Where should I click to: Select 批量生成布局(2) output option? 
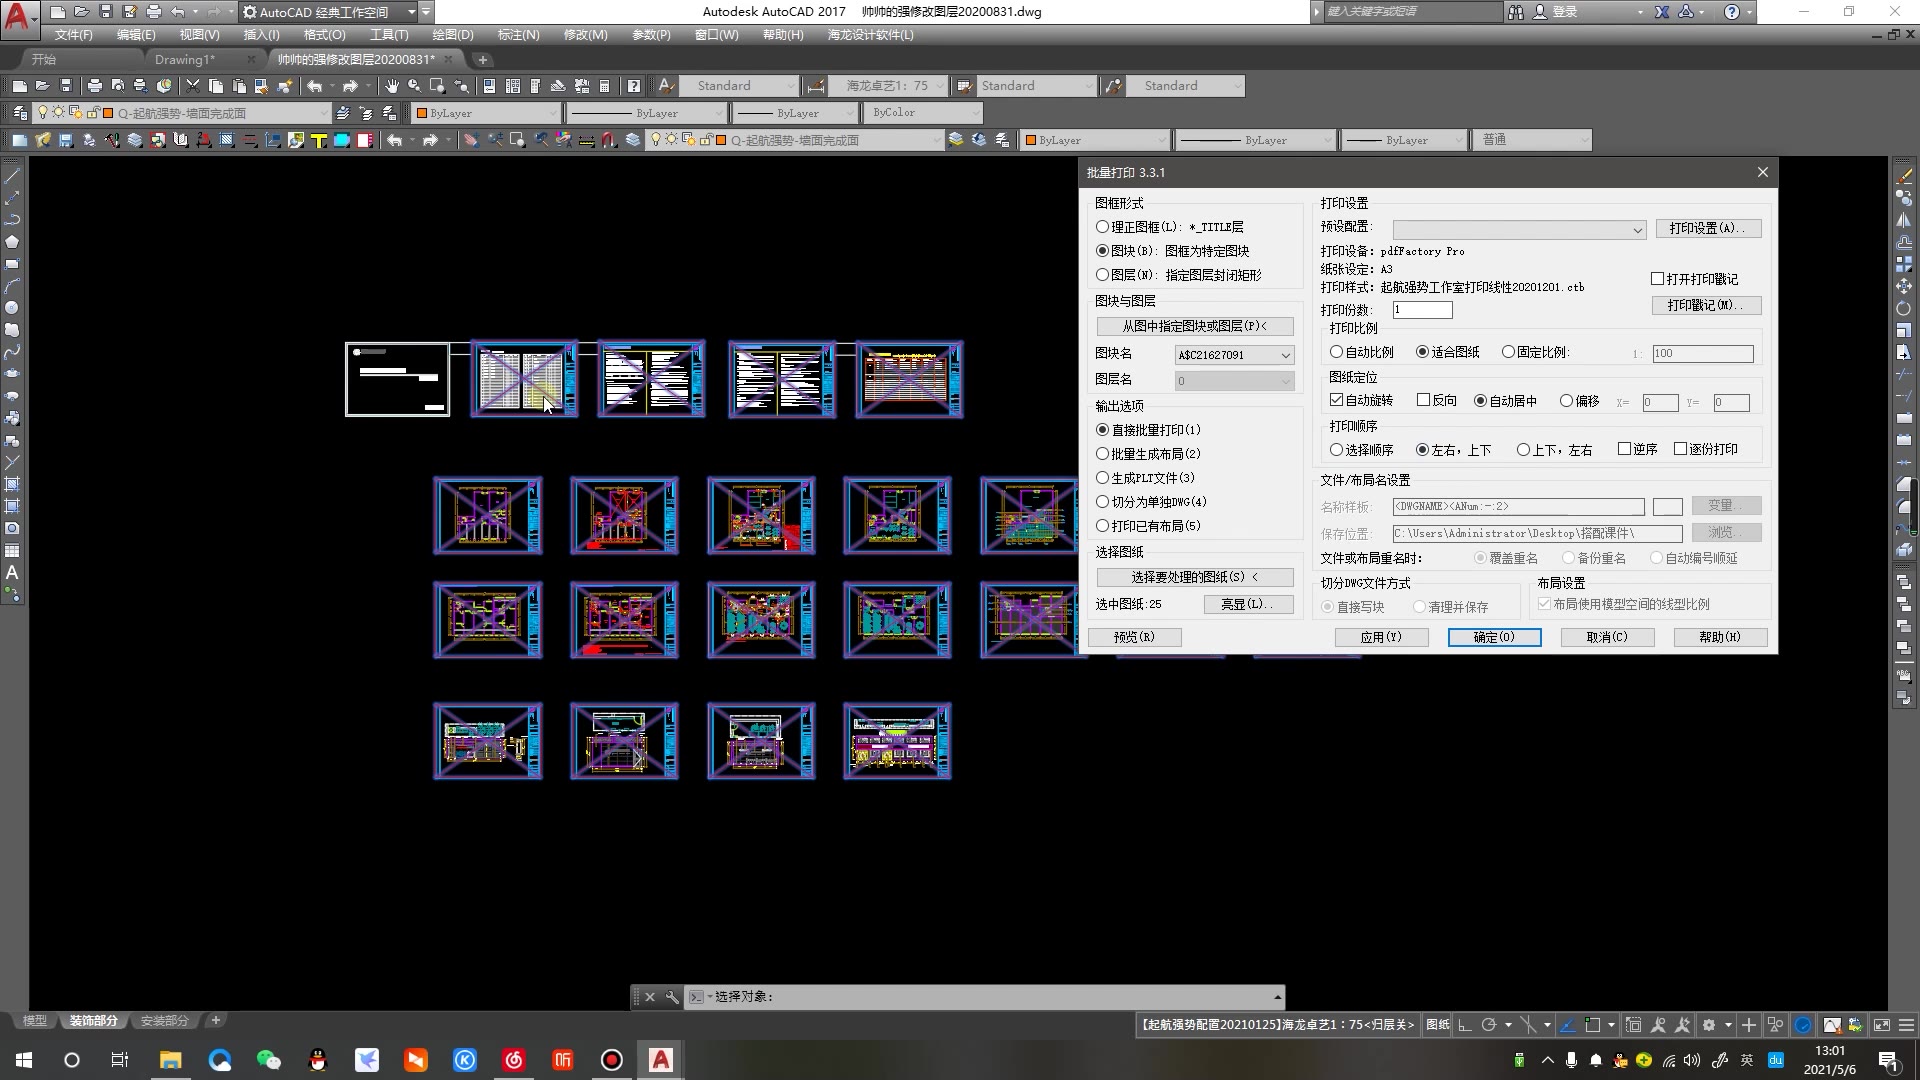pos(1103,454)
